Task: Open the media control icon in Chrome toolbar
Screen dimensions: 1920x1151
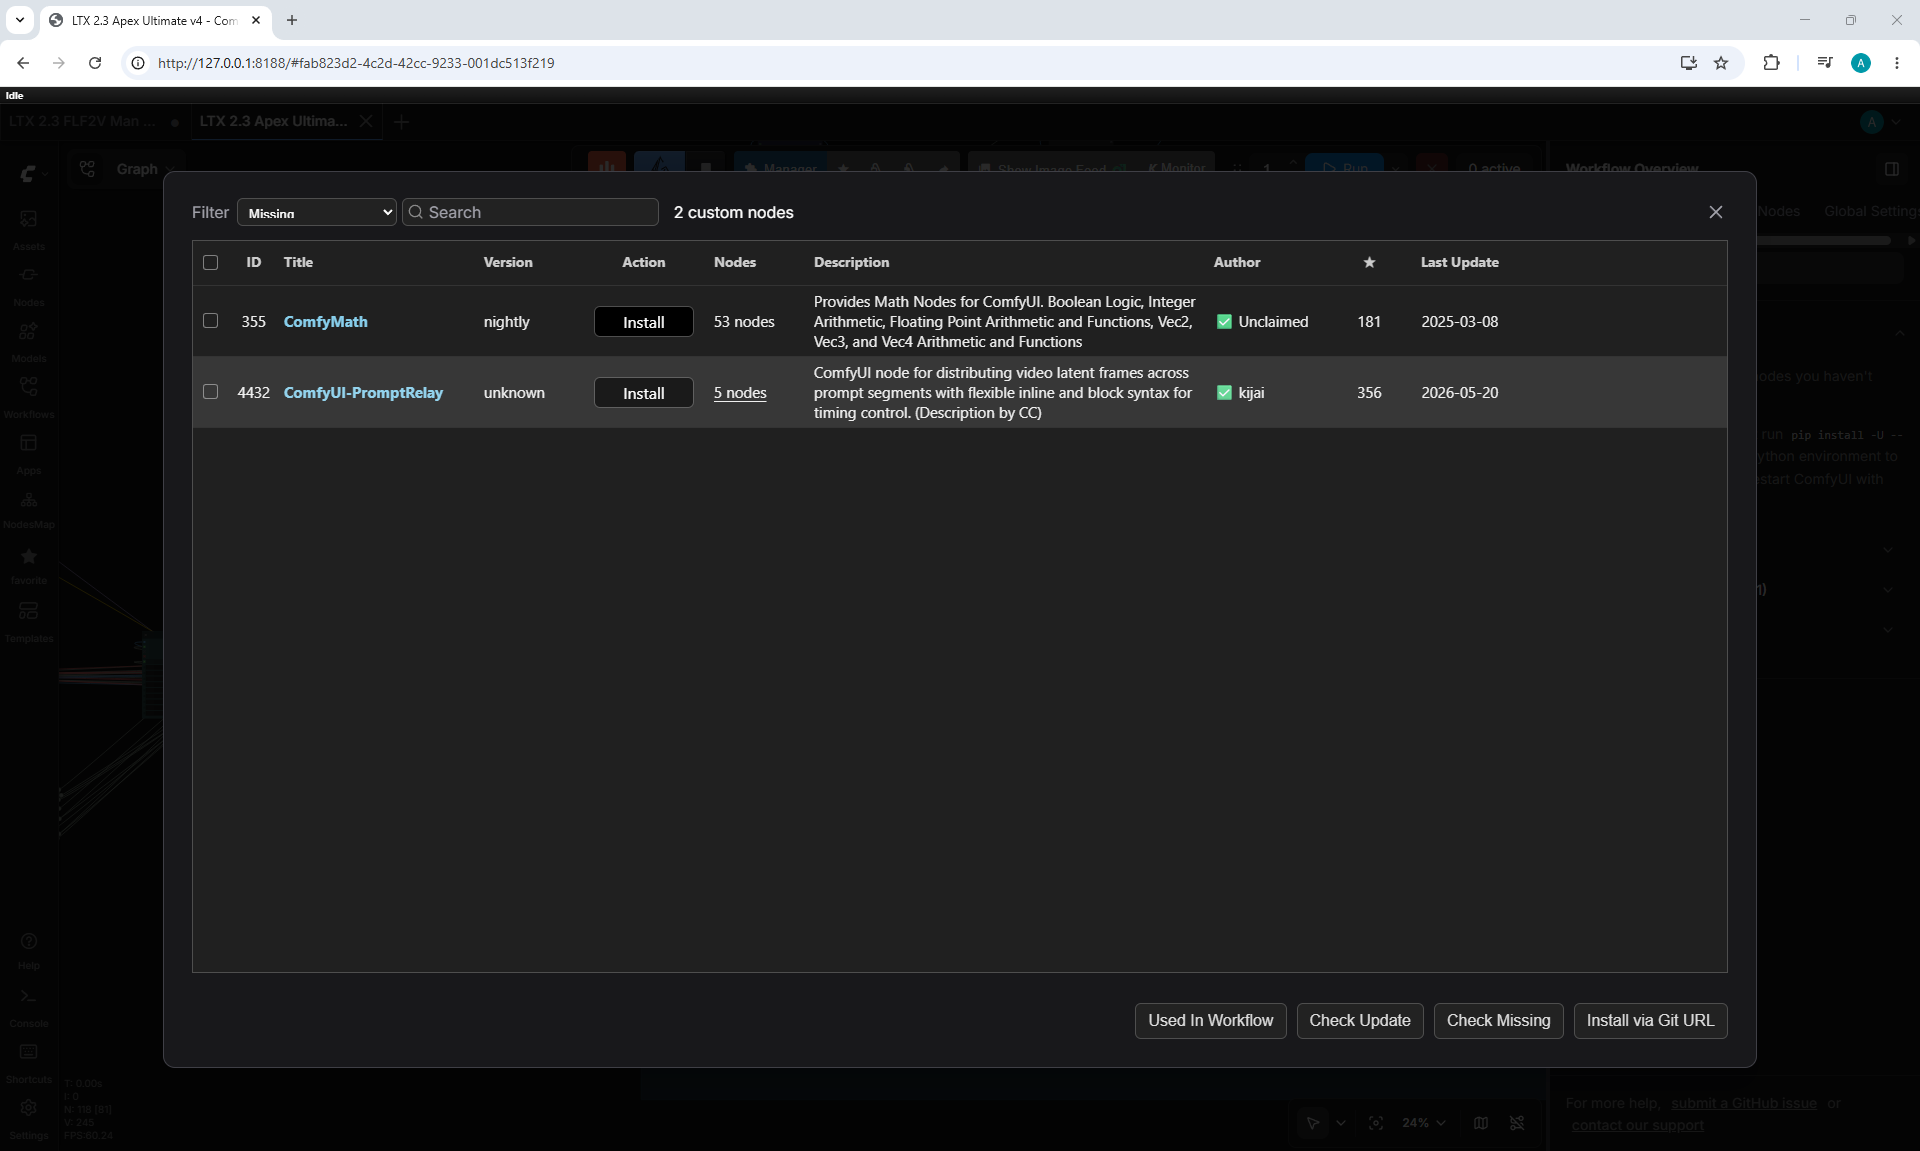Action: (1825, 63)
